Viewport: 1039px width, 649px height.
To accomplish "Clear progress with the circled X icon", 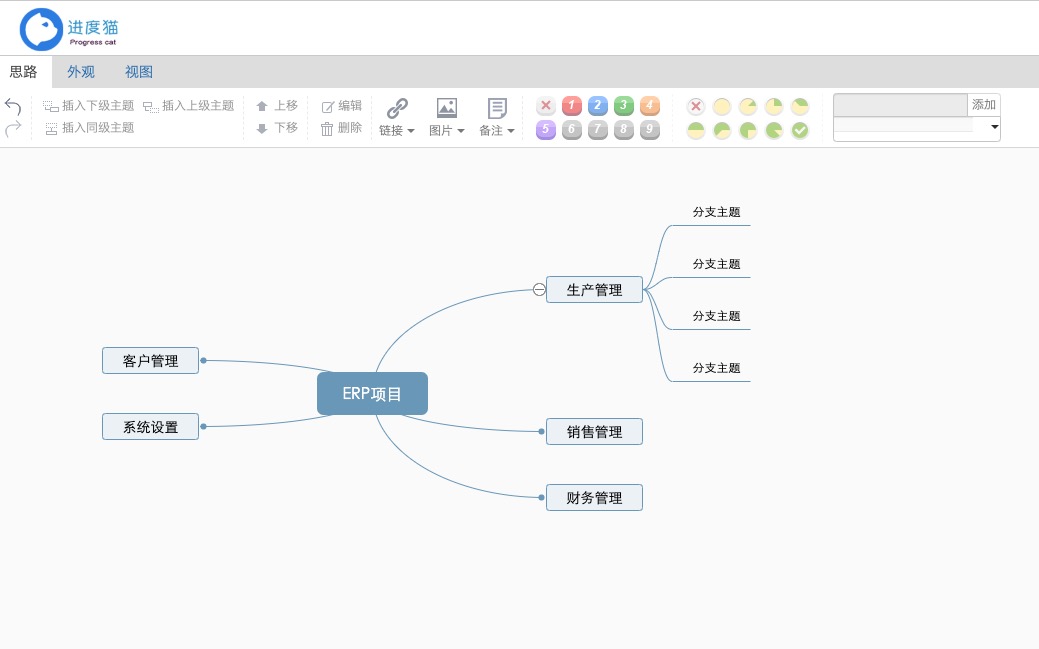I will tap(696, 106).
